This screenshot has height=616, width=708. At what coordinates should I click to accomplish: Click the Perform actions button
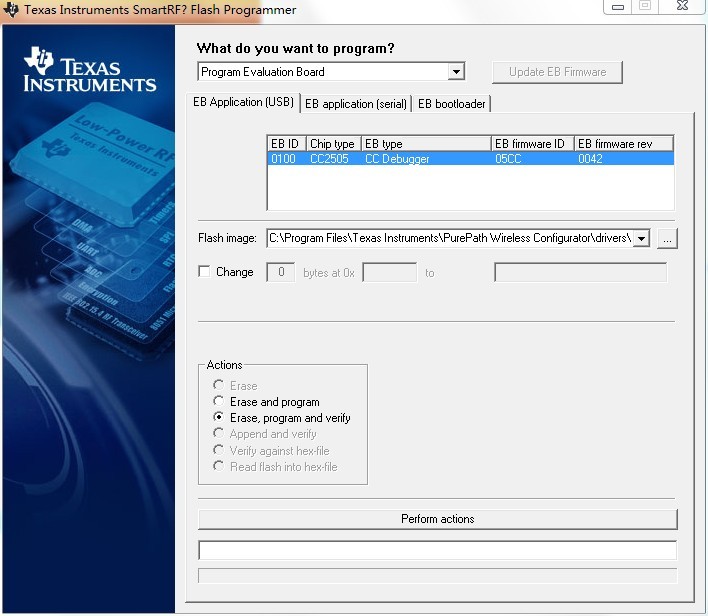pyautogui.click(x=438, y=519)
